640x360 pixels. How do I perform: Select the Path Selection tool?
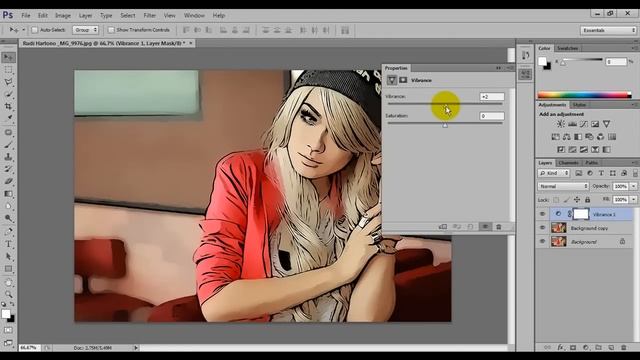tap(9, 256)
